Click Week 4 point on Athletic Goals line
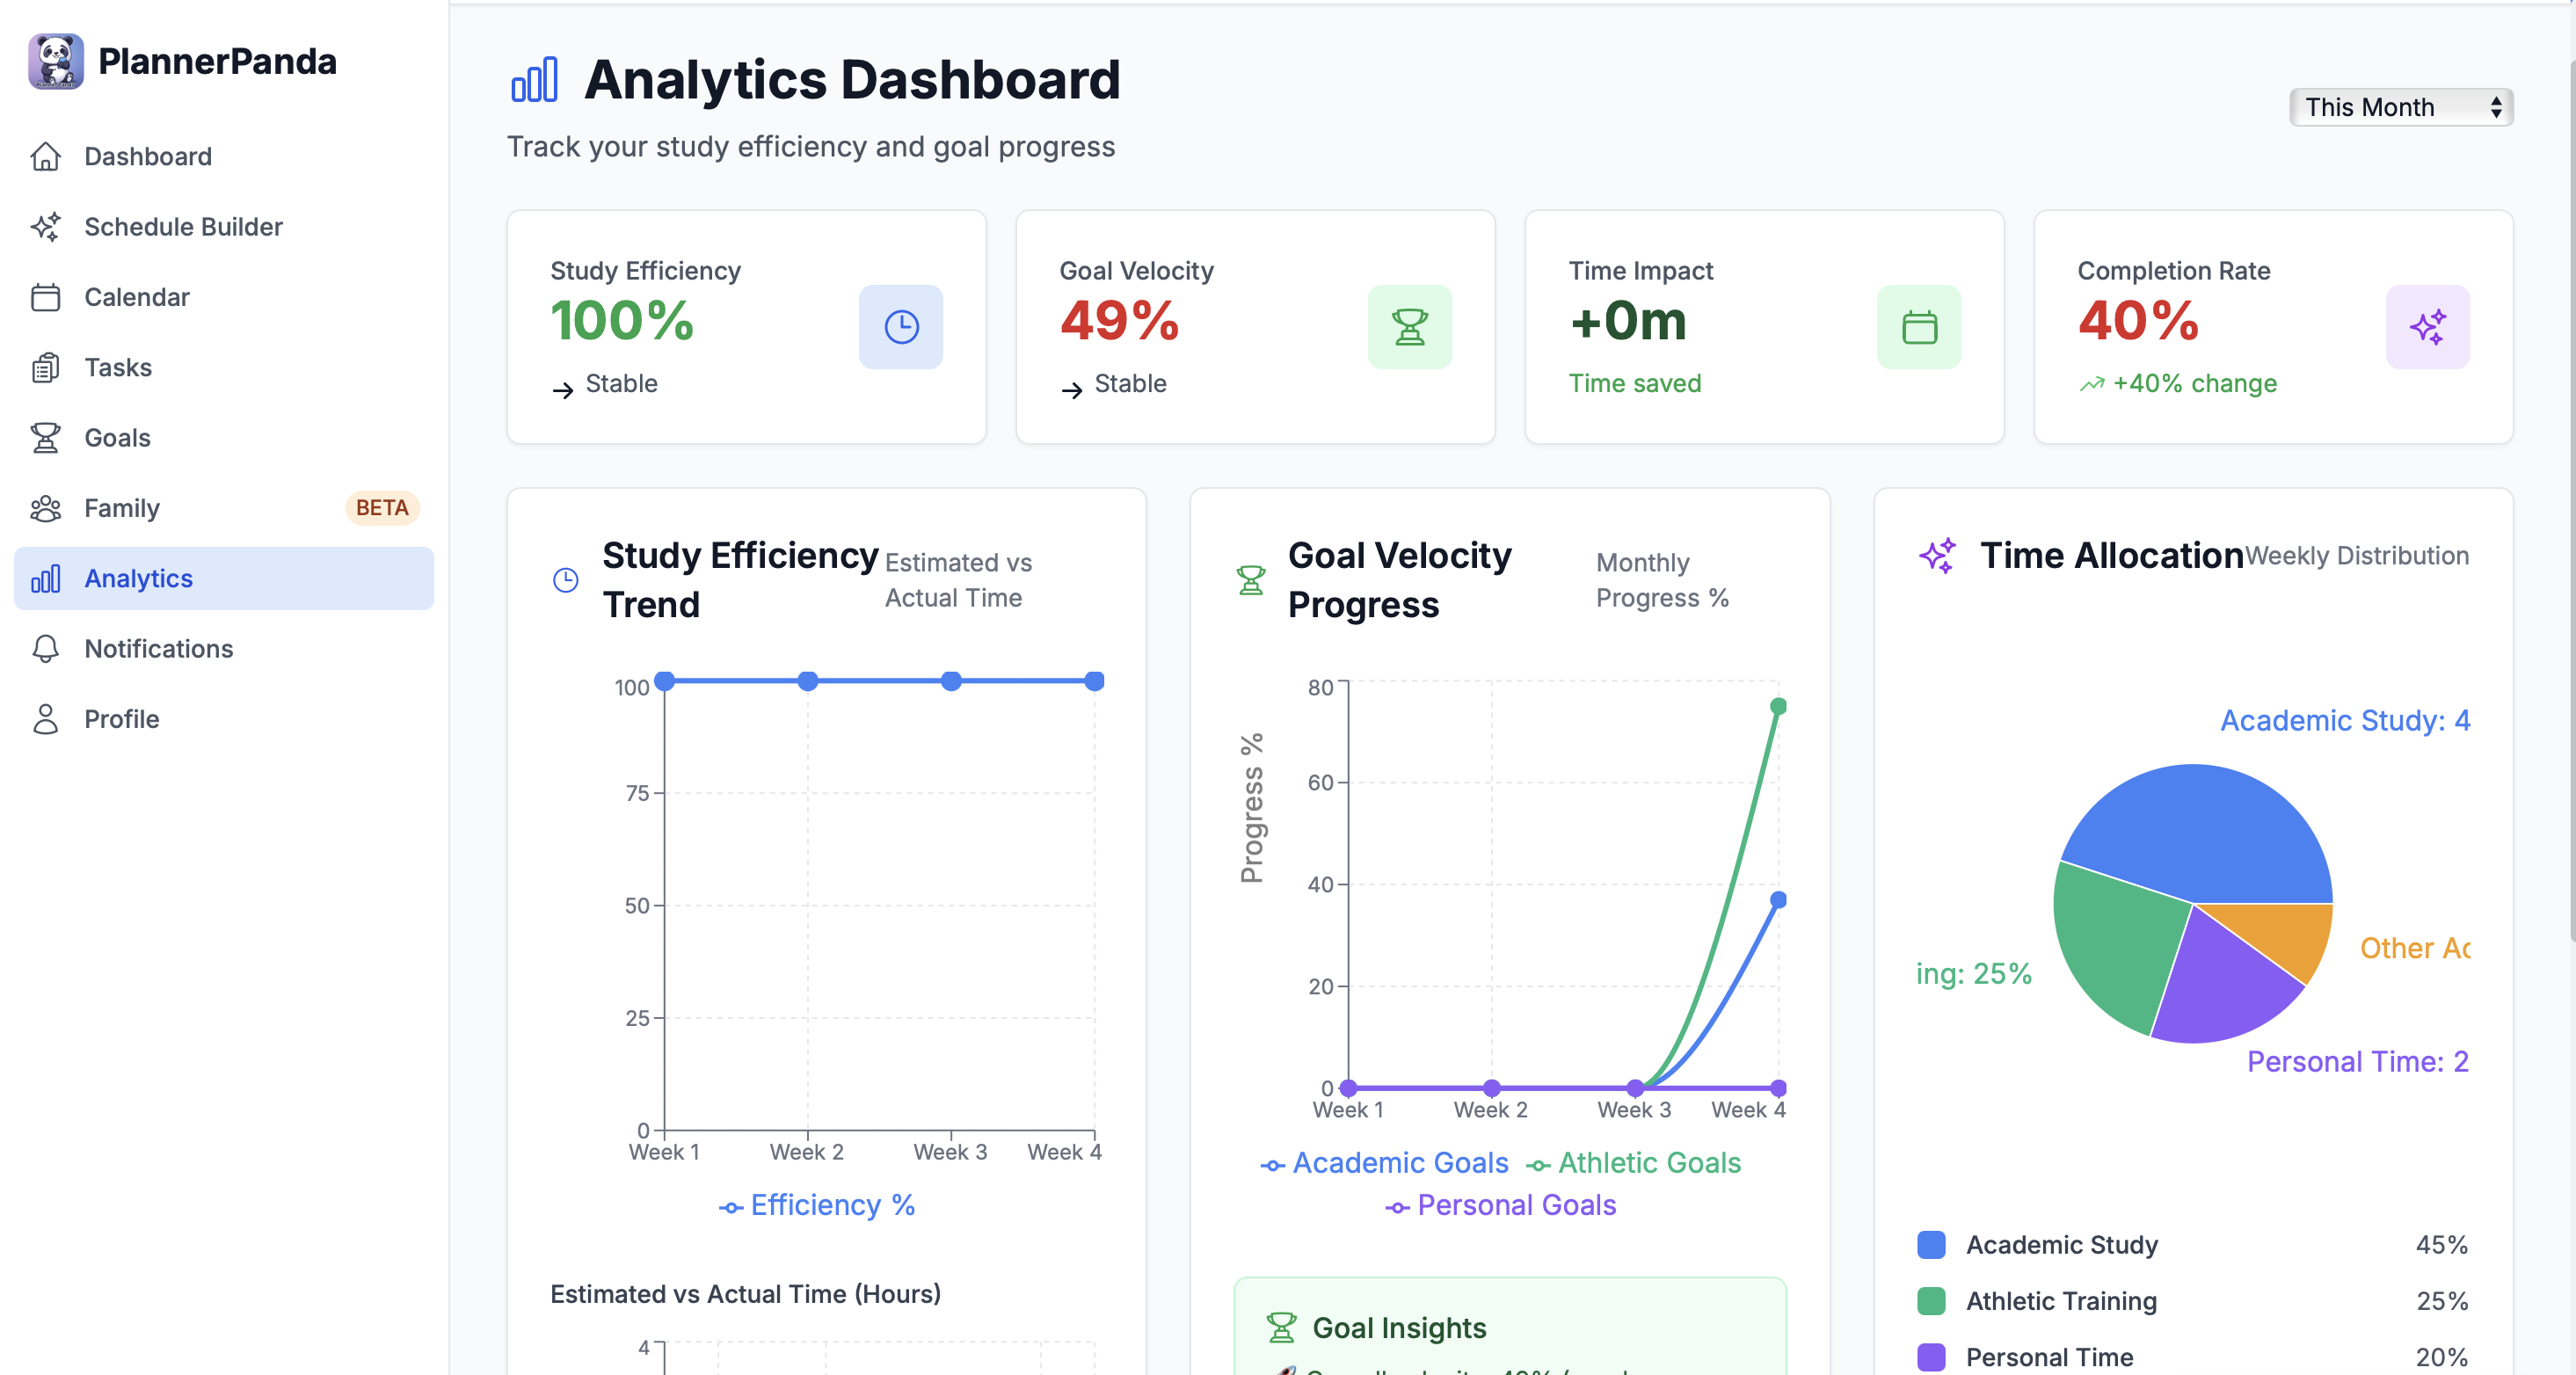The width and height of the screenshot is (2576, 1375). pos(1778,706)
